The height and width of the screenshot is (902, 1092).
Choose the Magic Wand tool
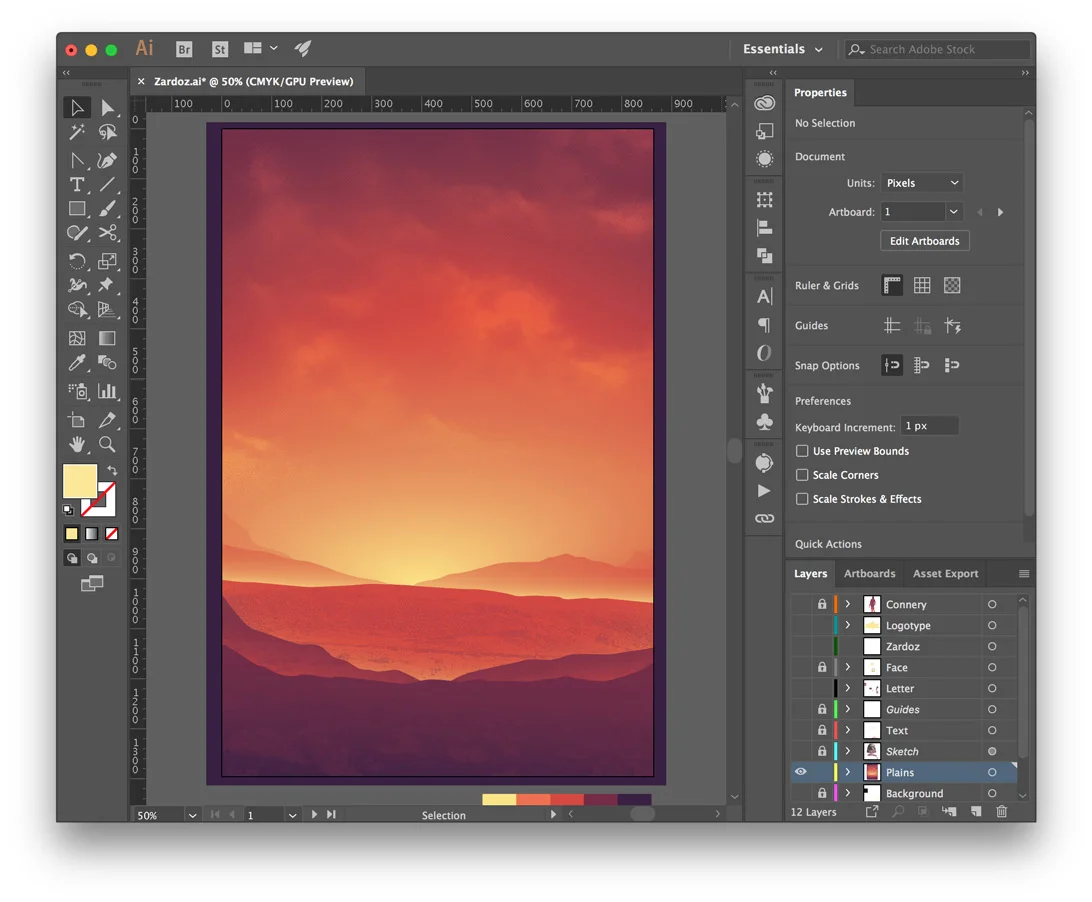click(x=77, y=132)
